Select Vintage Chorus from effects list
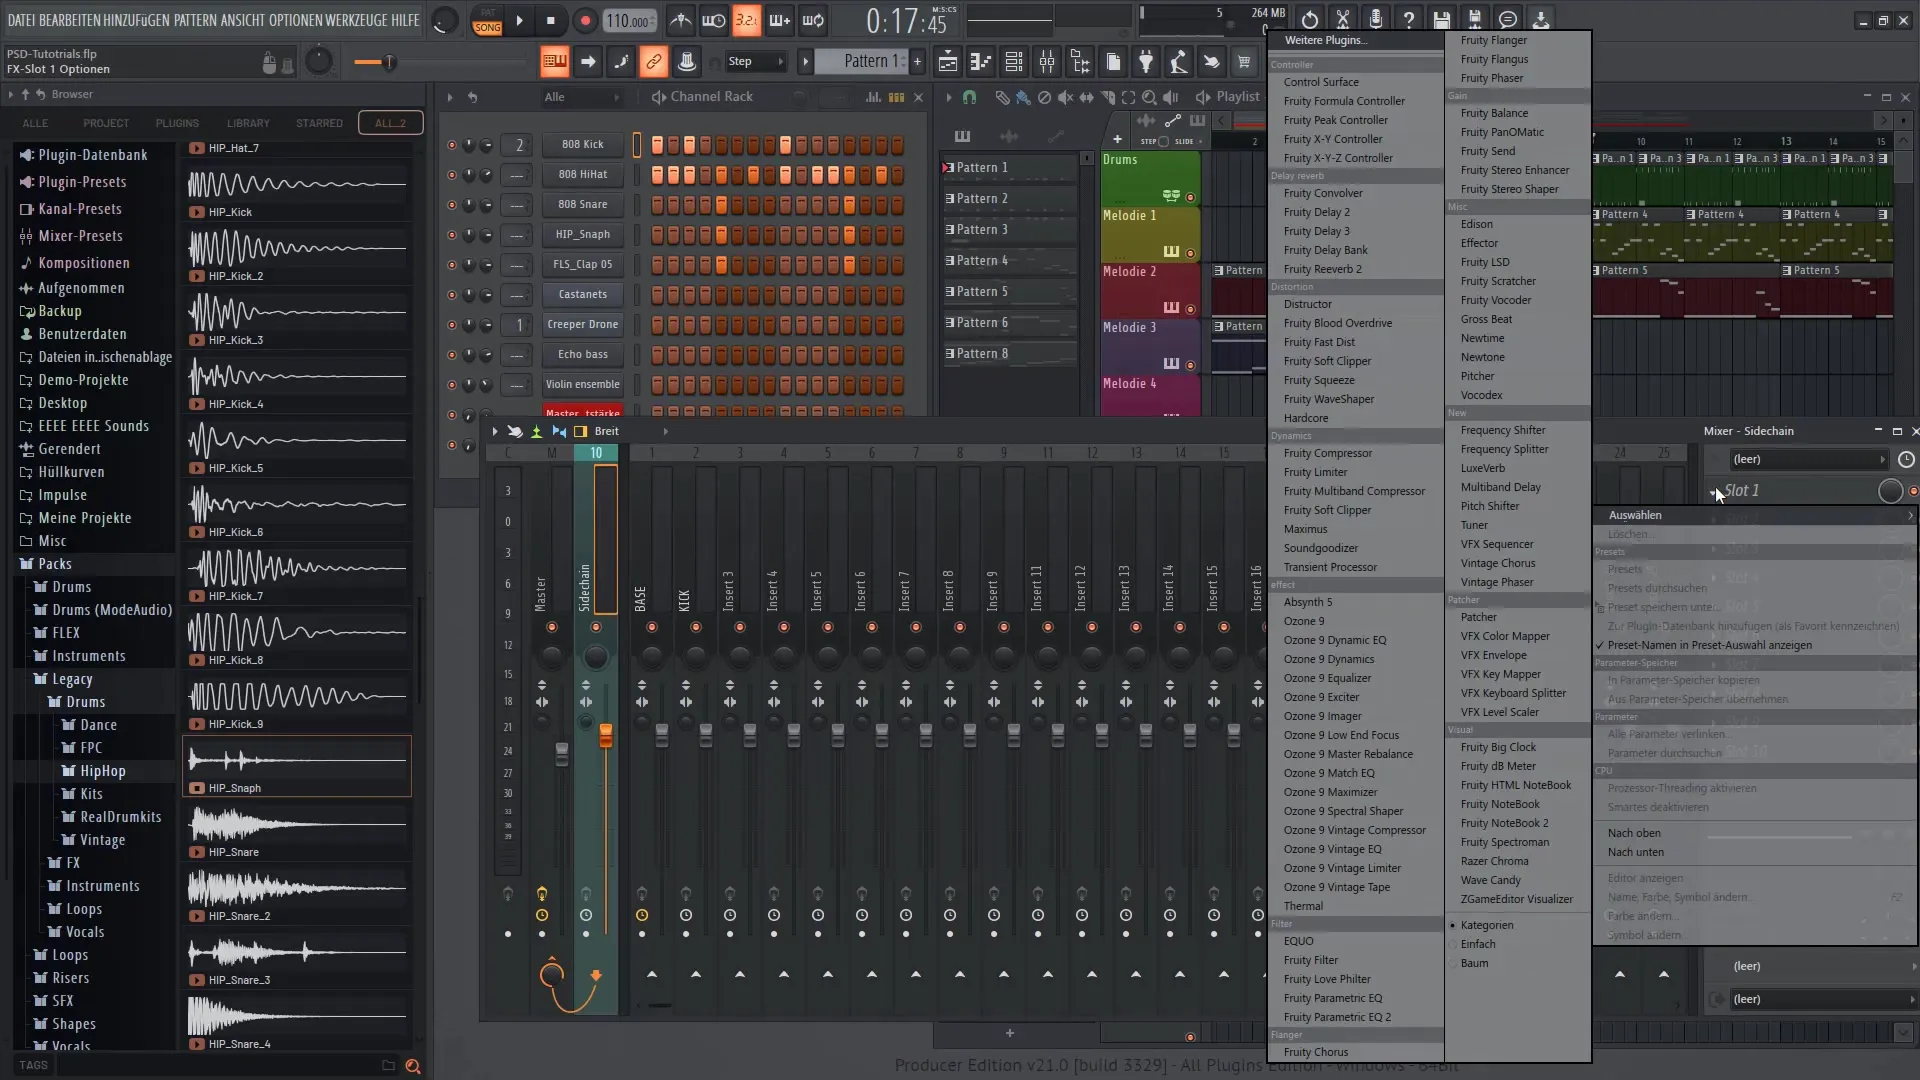Screen dimensions: 1920x1080 click(1497, 562)
